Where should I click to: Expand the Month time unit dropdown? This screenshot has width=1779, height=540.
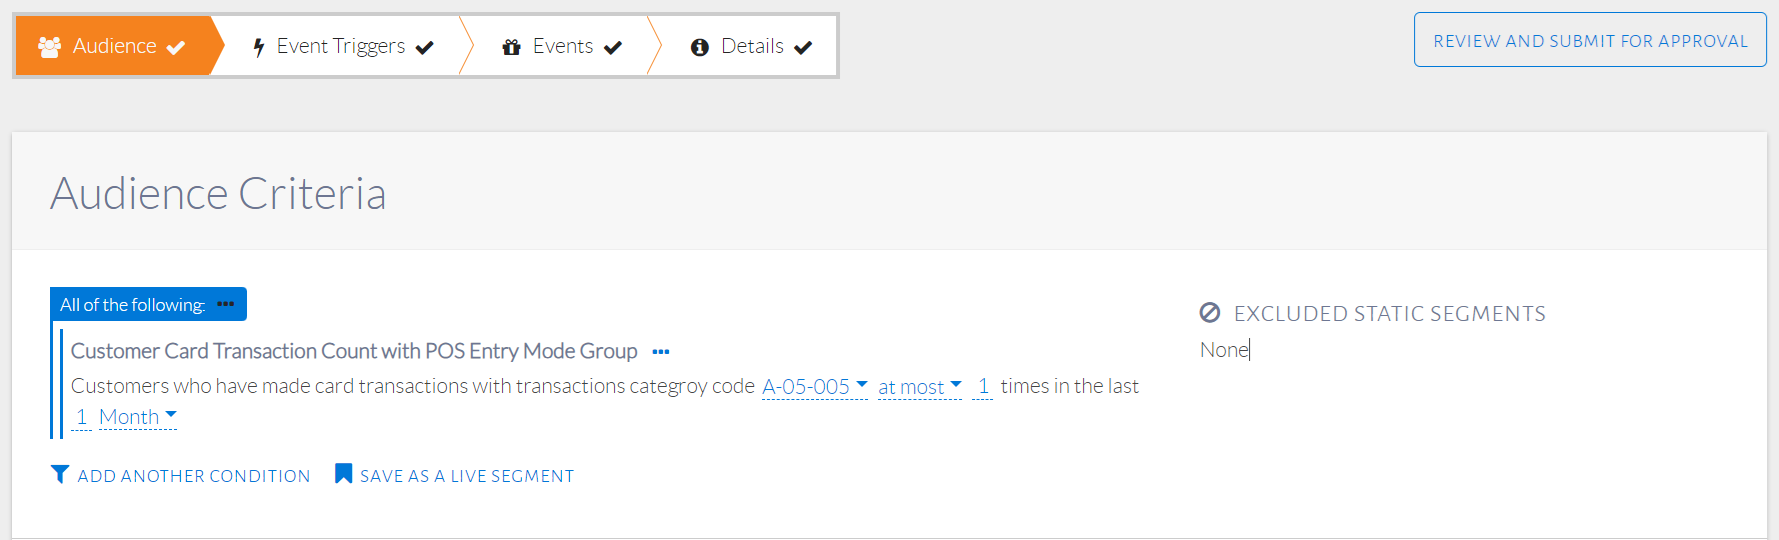tap(138, 417)
